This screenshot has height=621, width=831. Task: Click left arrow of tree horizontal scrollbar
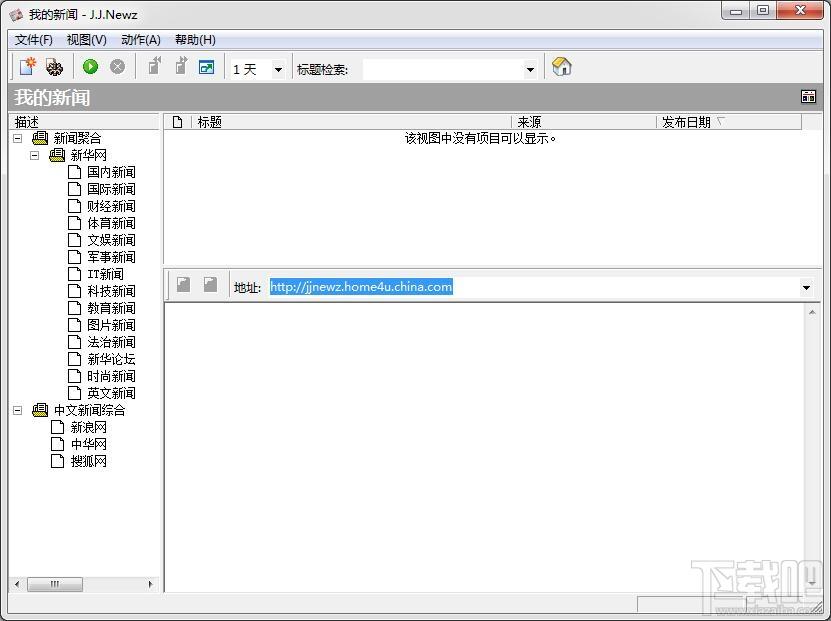point(17,584)
